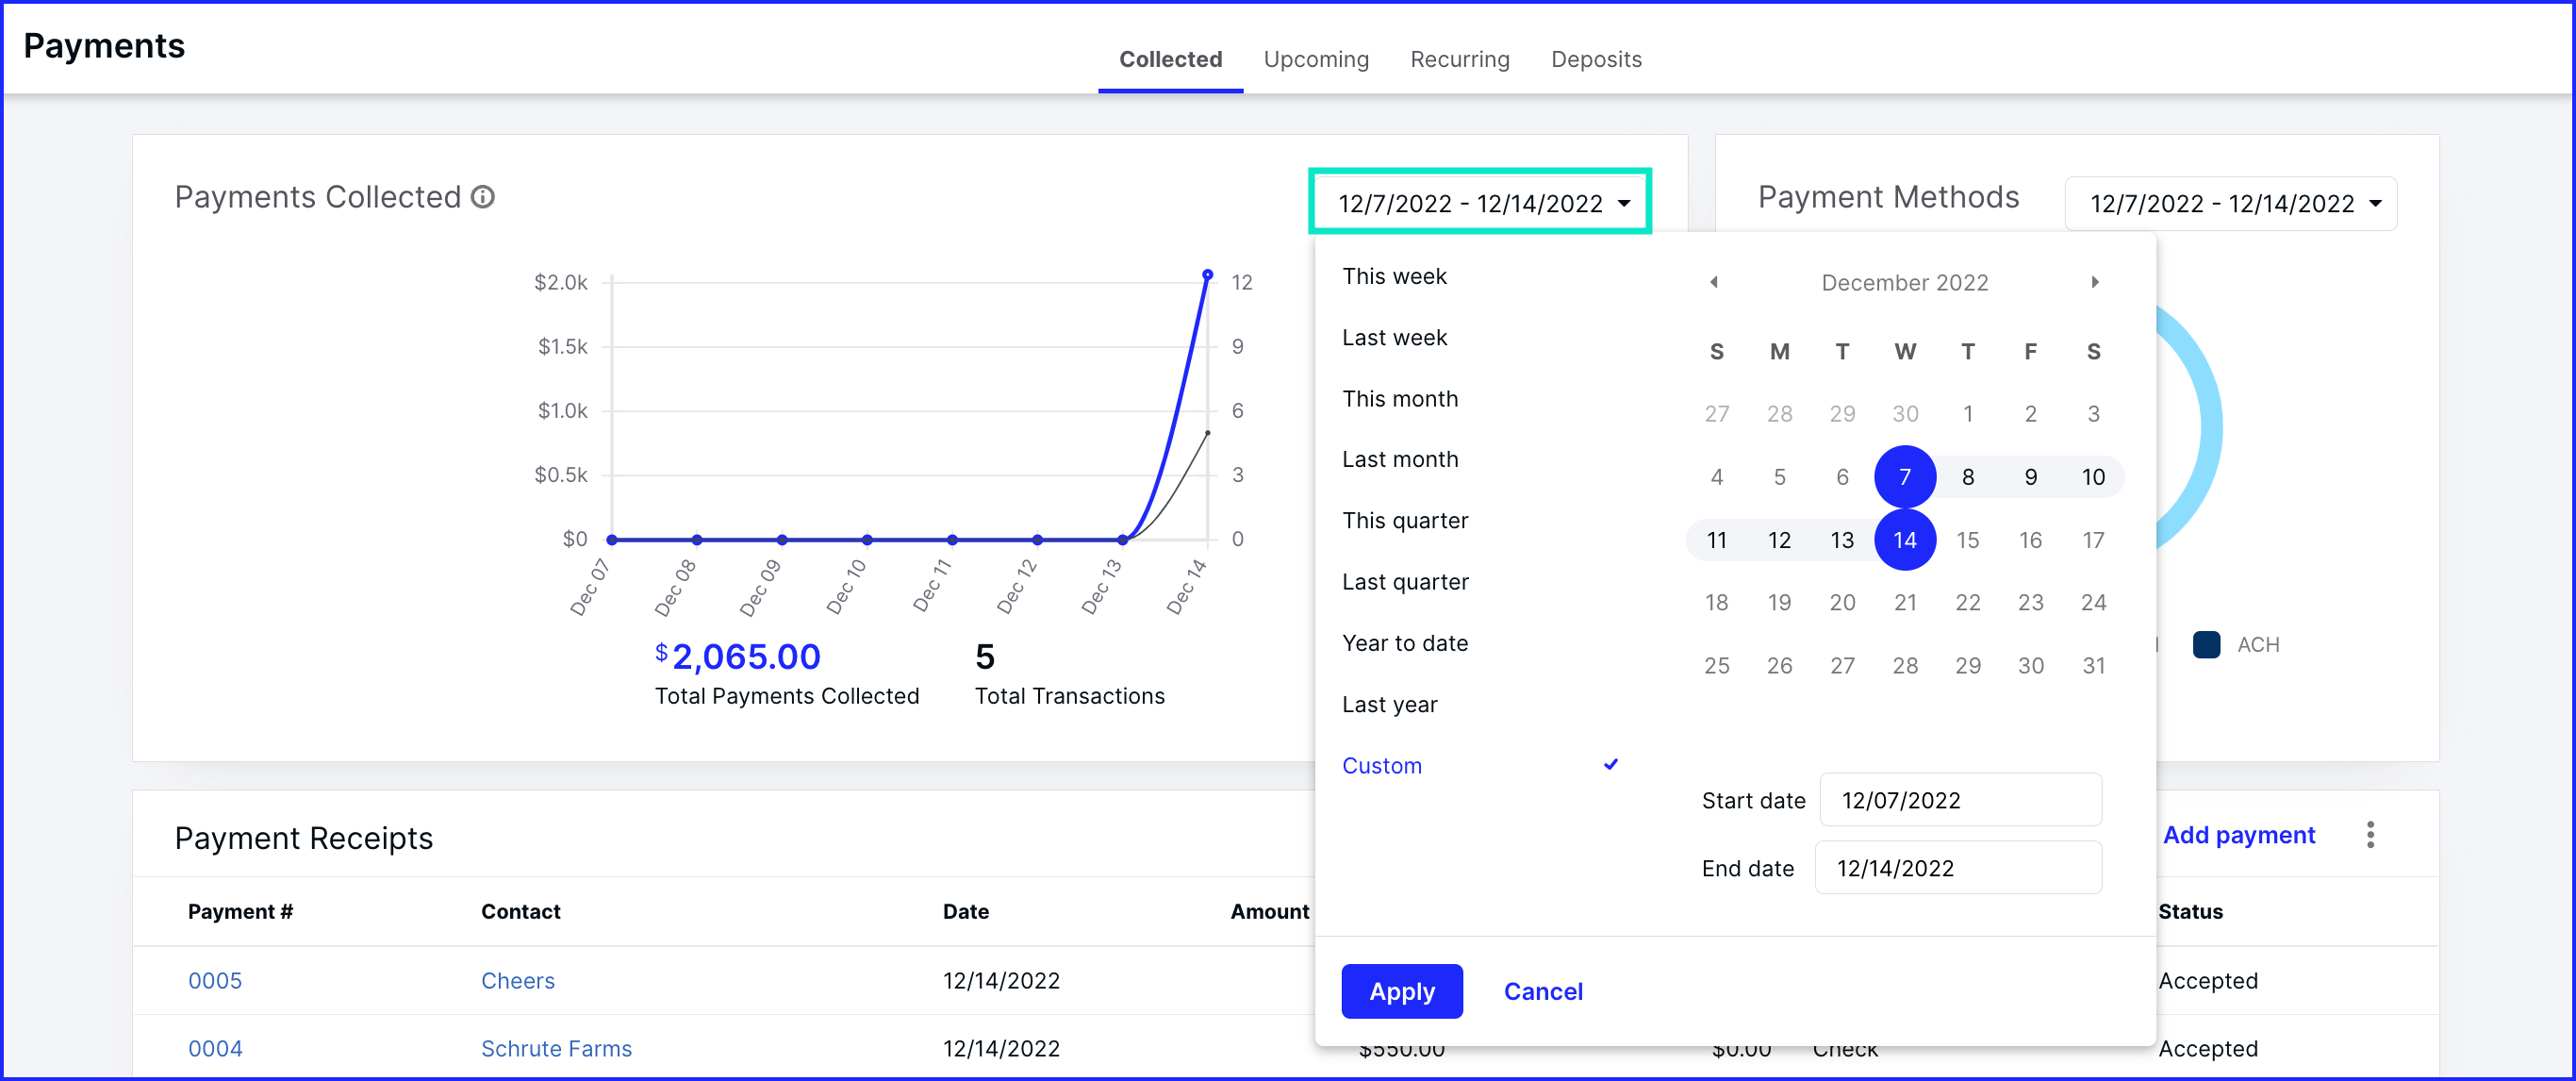This screenshot has width=2576, height=1081.
Task: Pick December 10 on calendar
Action: pyautogui.click(x=2093, y=477)
